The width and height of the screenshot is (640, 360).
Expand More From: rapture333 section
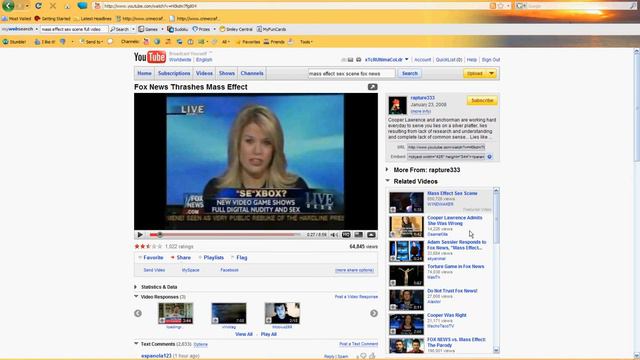tap(387, 169)
